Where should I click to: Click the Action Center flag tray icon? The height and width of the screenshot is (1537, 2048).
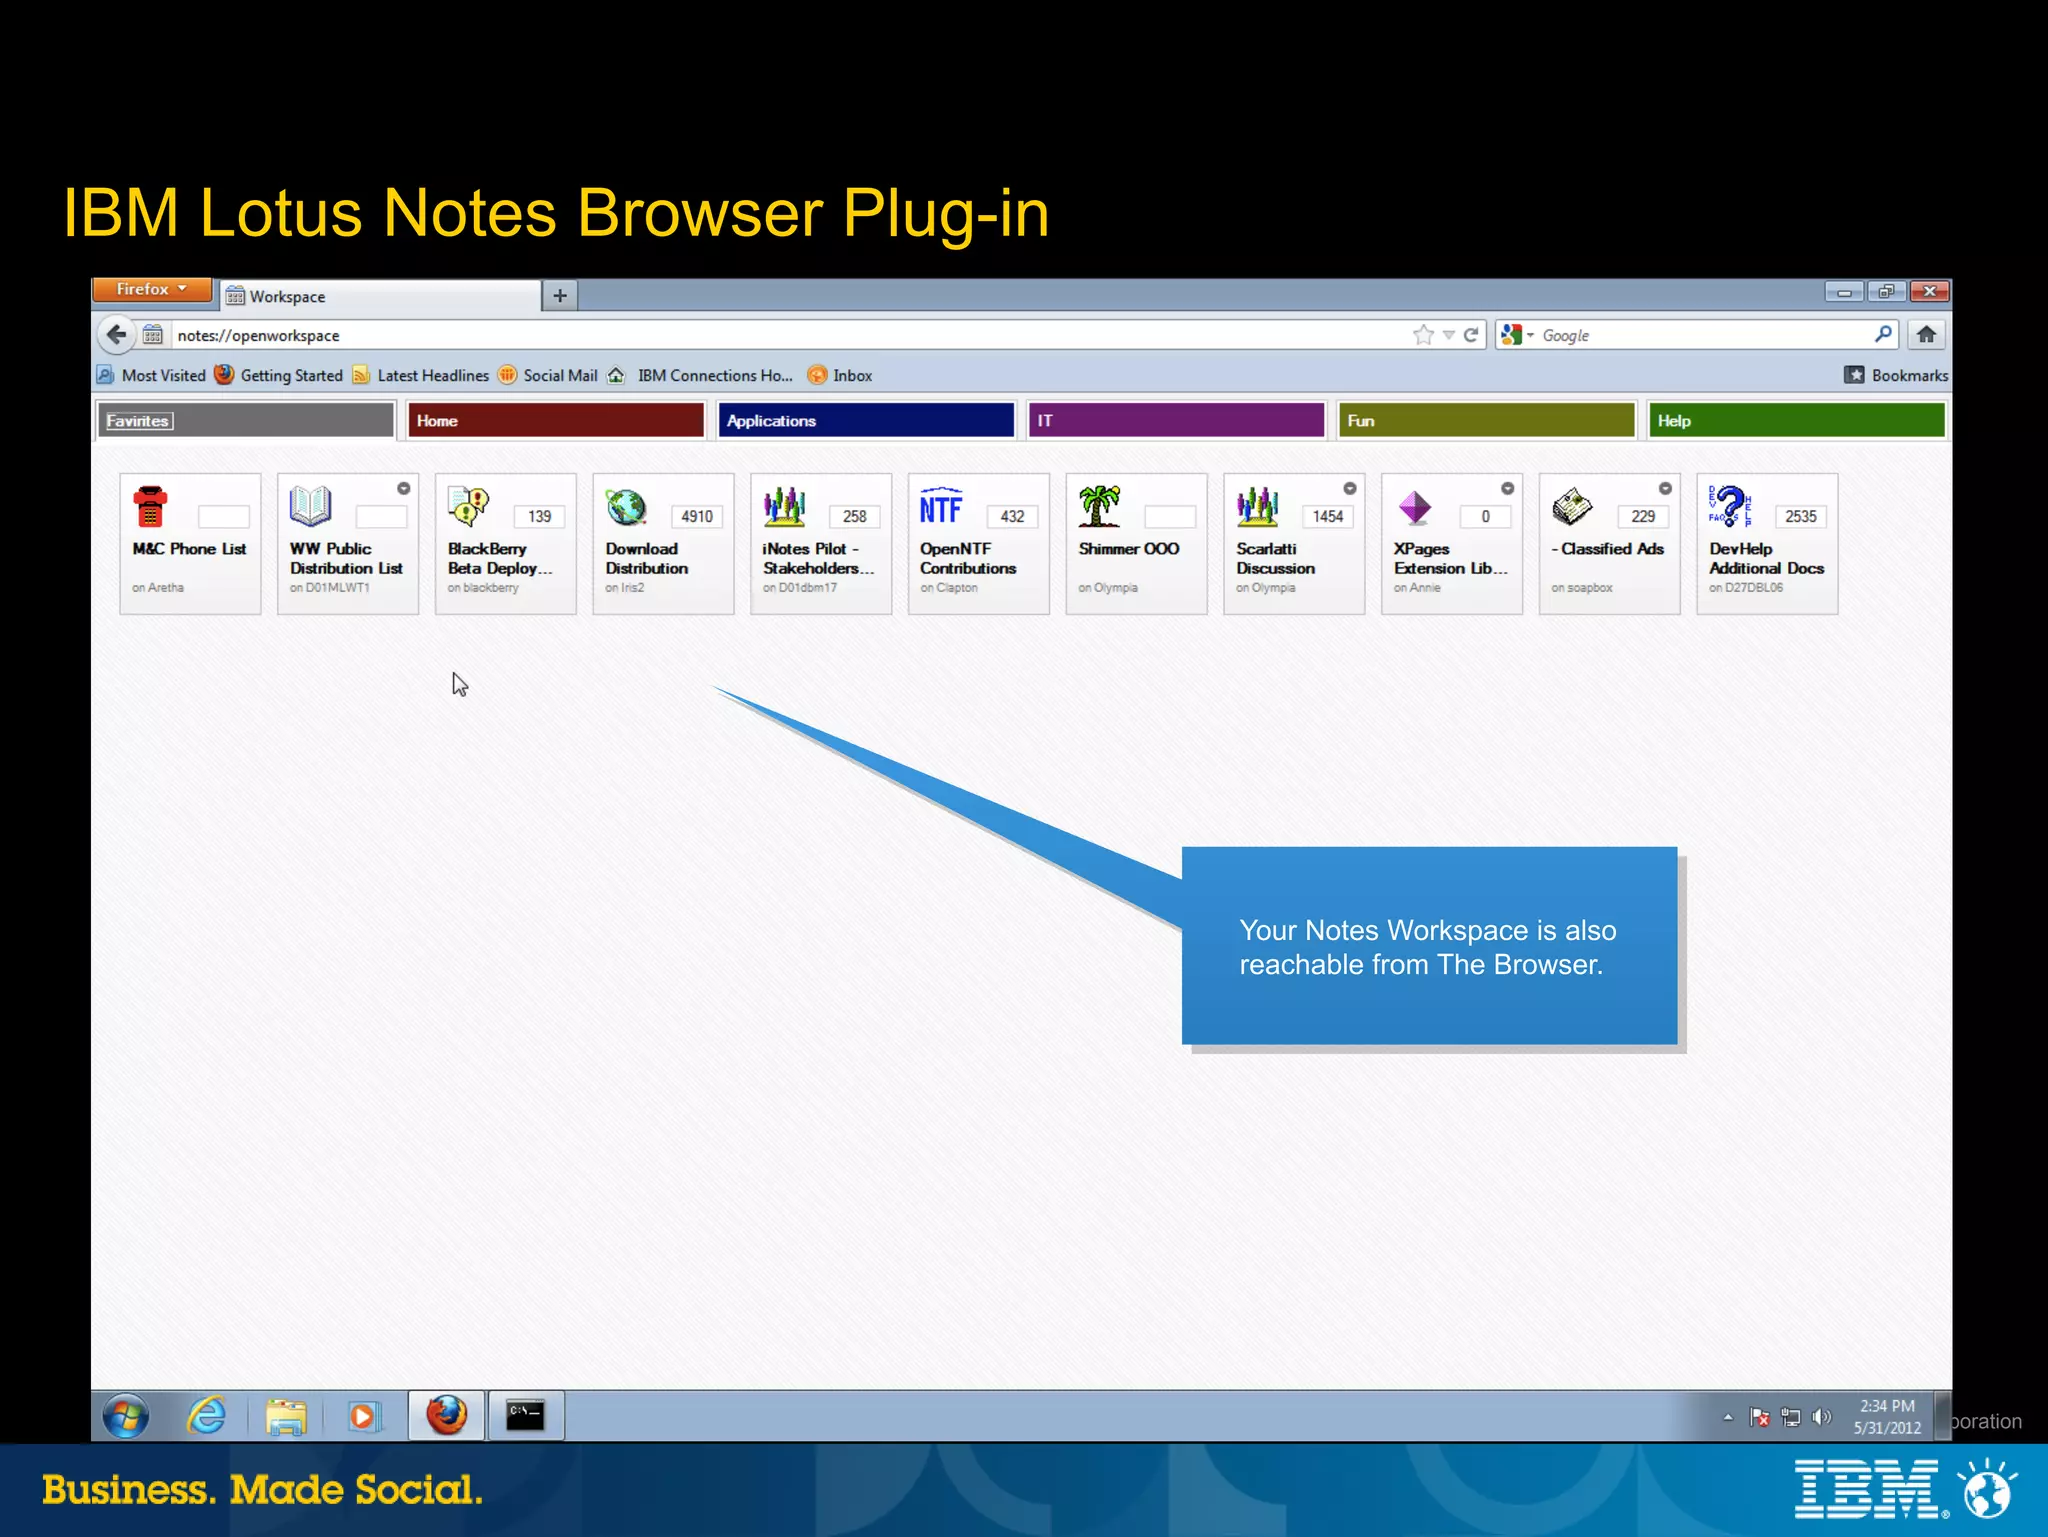(x=1760, y=1417)
